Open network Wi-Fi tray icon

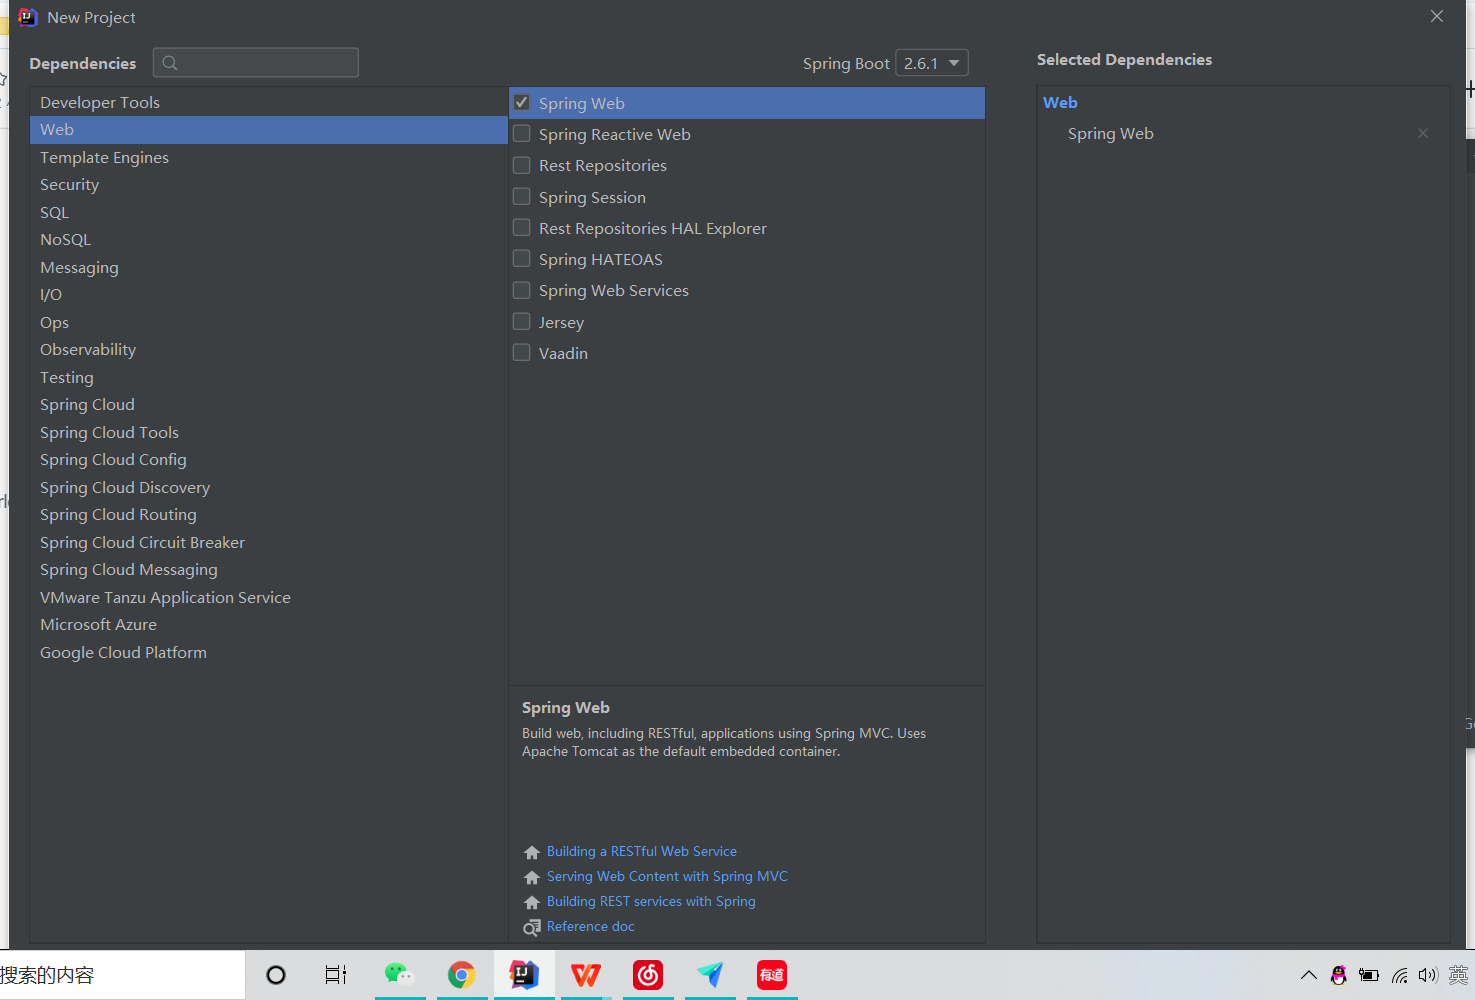1400,975
